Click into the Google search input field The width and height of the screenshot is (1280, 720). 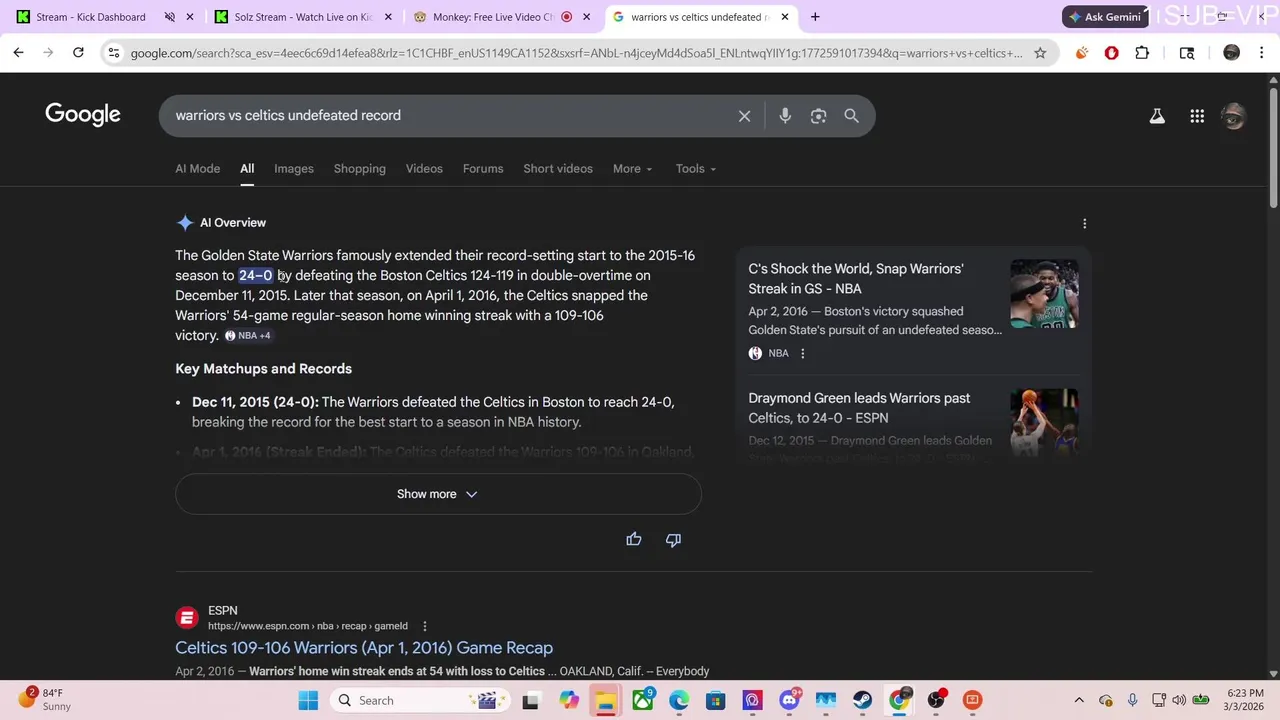pyautogui.click(x=450, y=116)
